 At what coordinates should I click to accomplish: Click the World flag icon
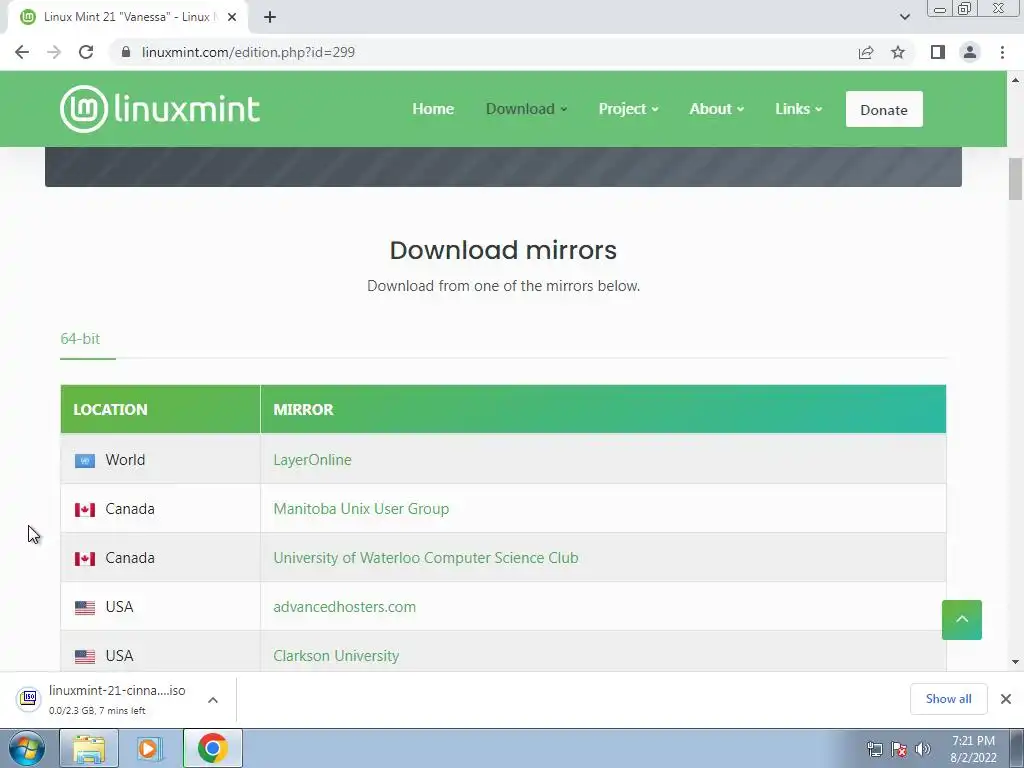point(85,461)
